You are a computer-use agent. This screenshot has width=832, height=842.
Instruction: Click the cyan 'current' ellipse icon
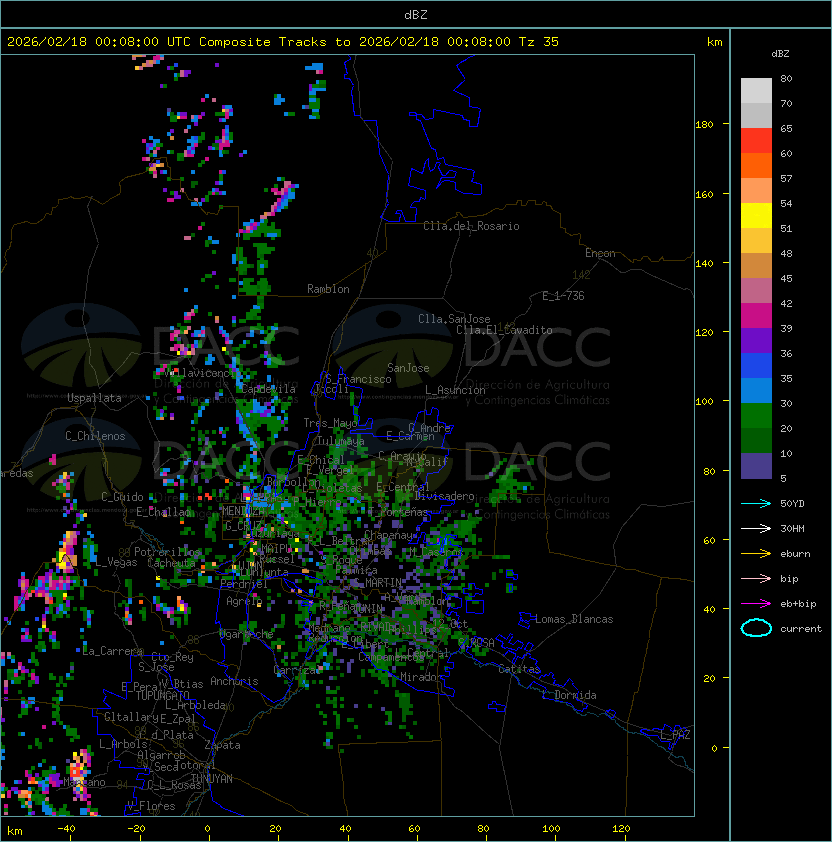click(x=756, y=628)
